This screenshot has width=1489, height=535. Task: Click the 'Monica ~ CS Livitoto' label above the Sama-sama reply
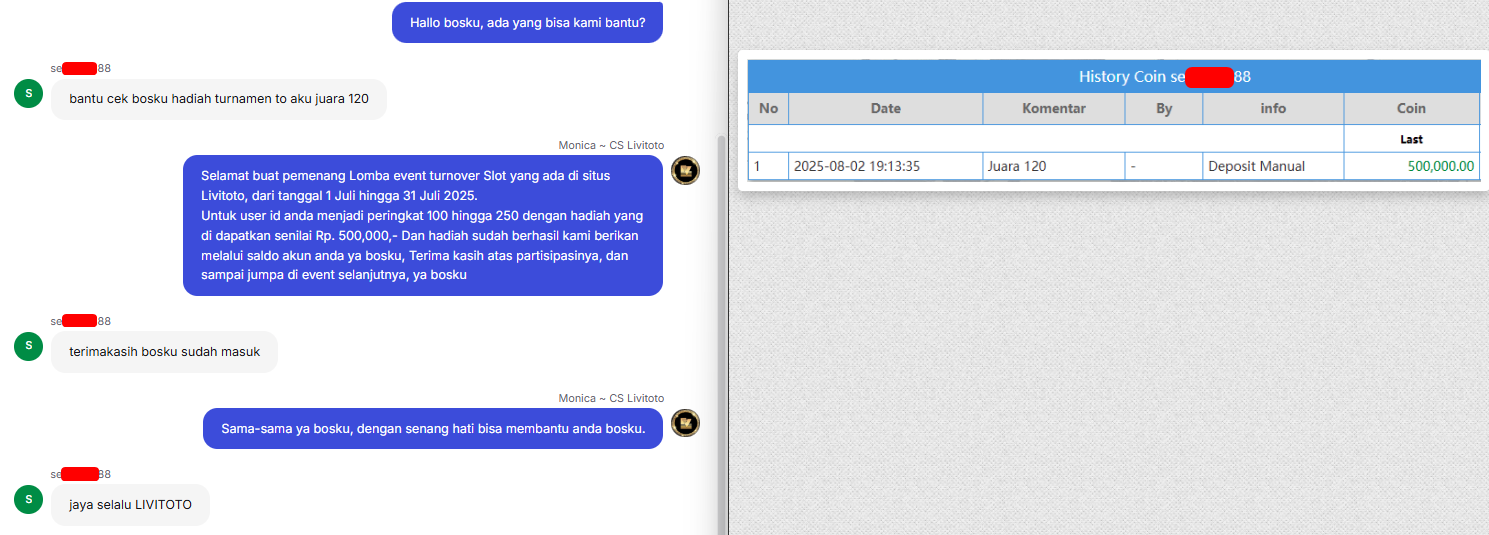point(611,398)
